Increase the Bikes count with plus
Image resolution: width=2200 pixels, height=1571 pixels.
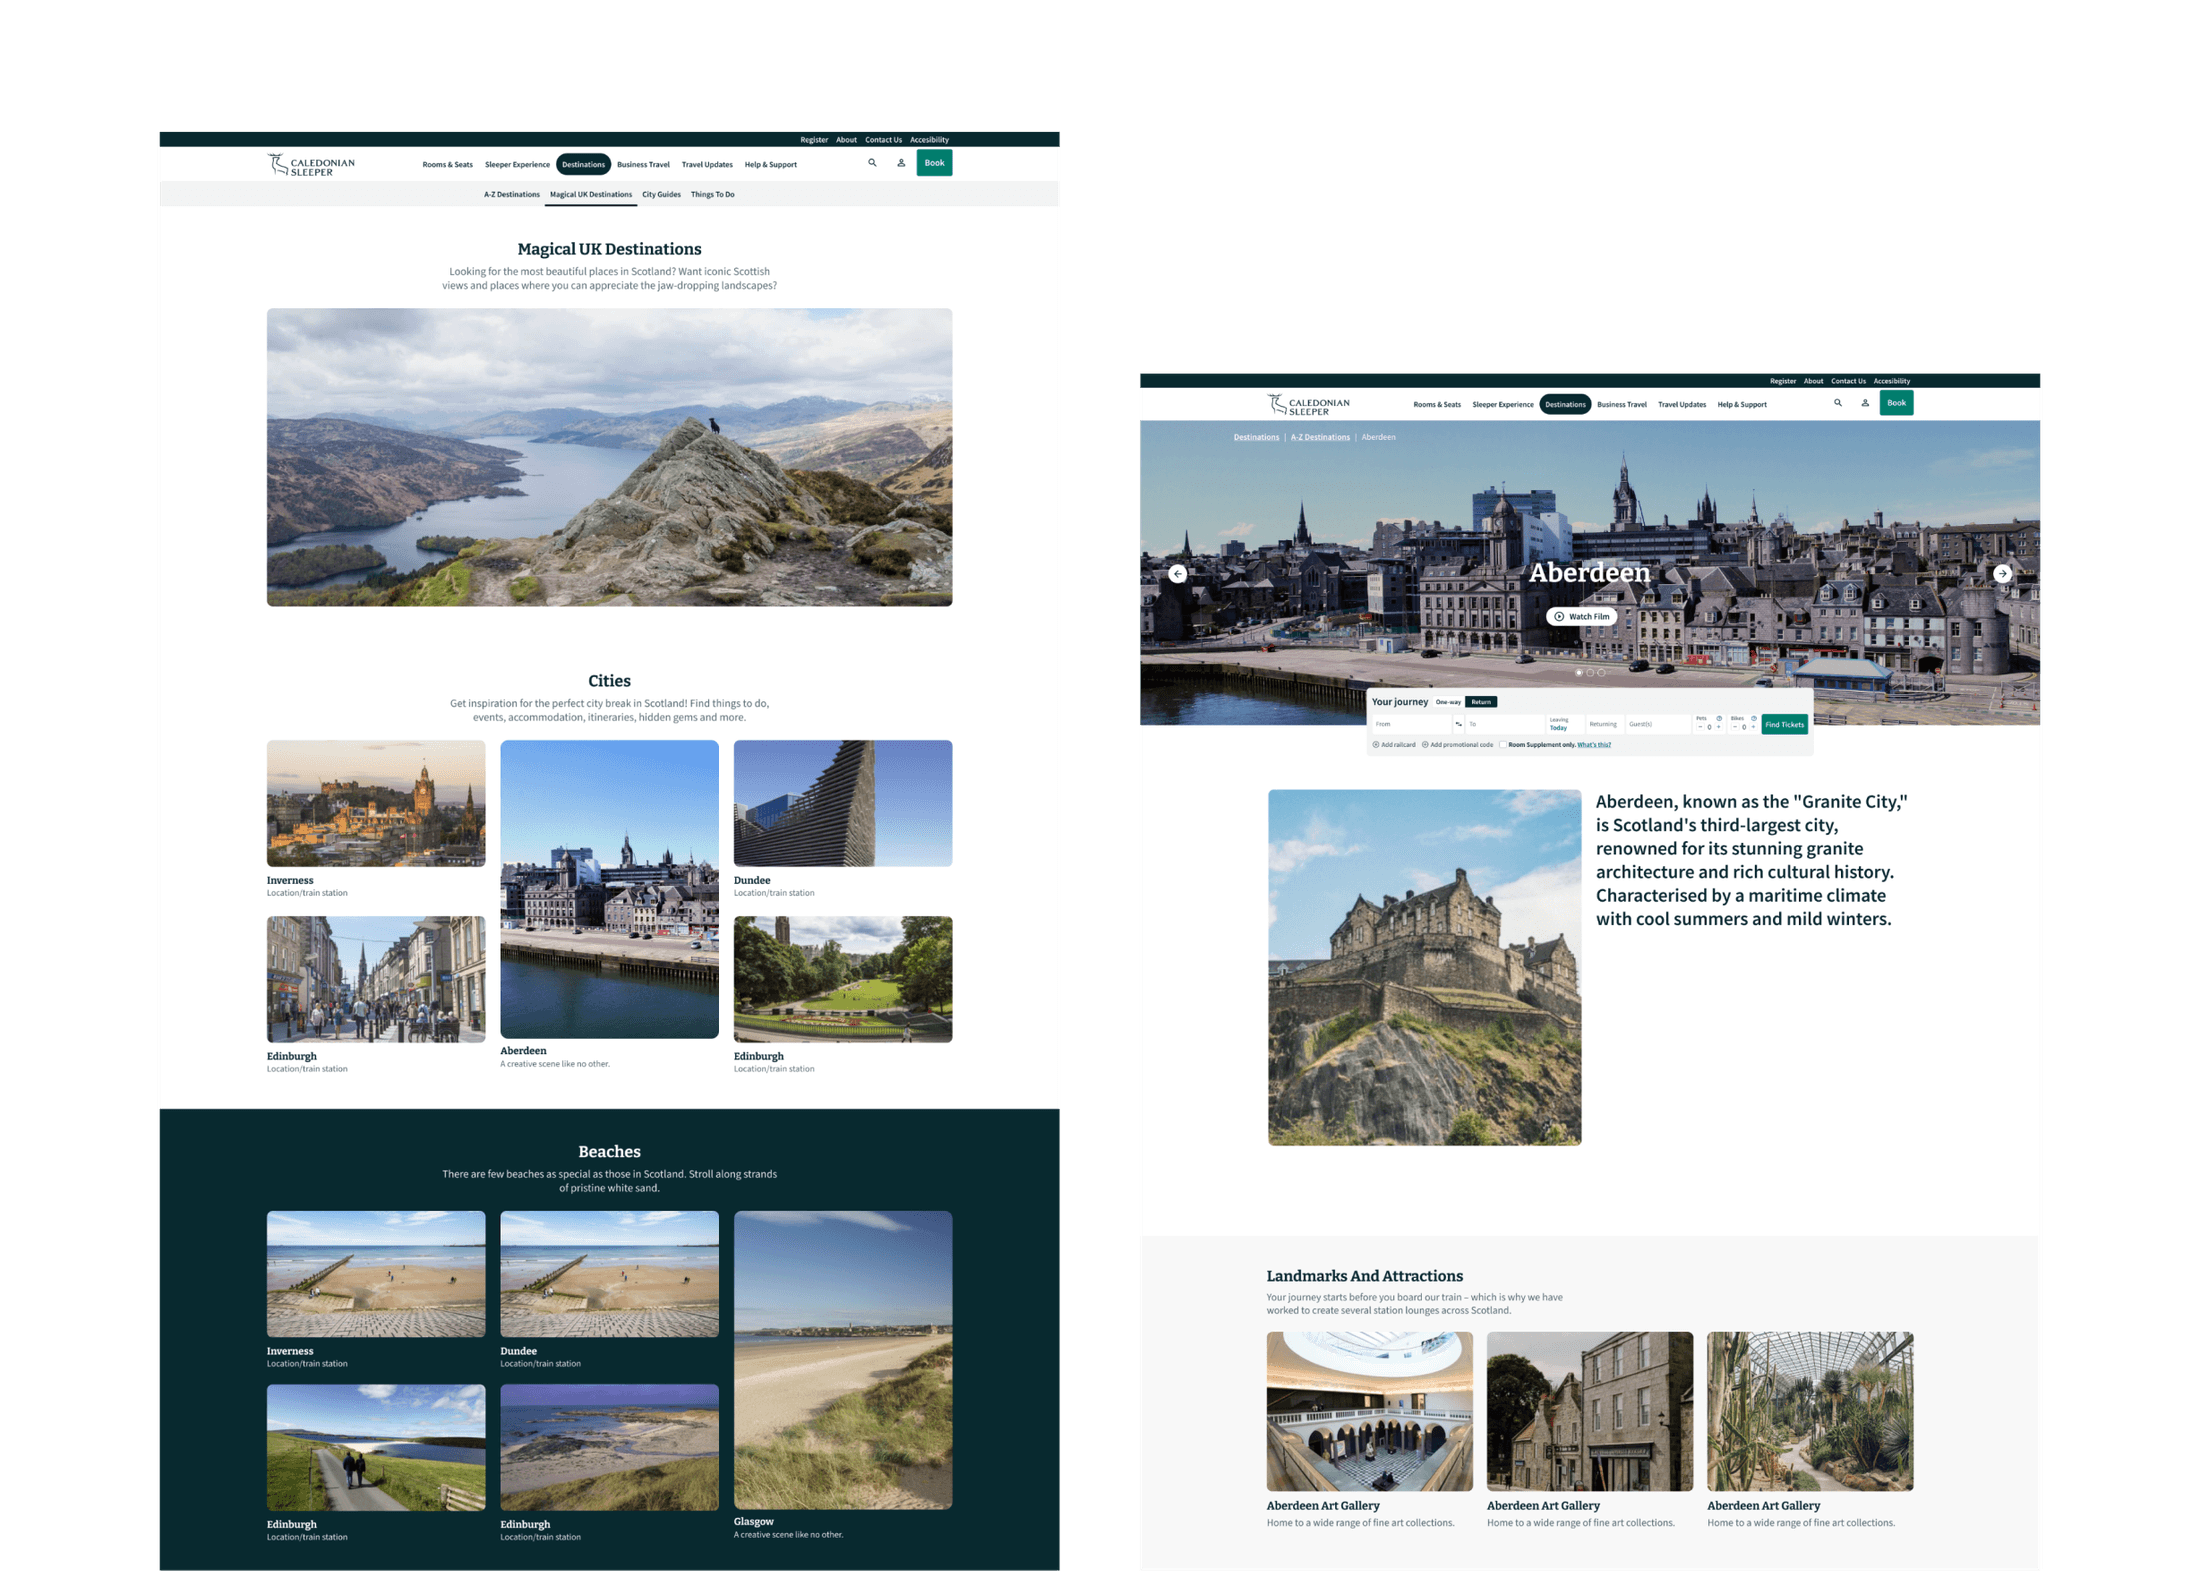pos(1753,727)
